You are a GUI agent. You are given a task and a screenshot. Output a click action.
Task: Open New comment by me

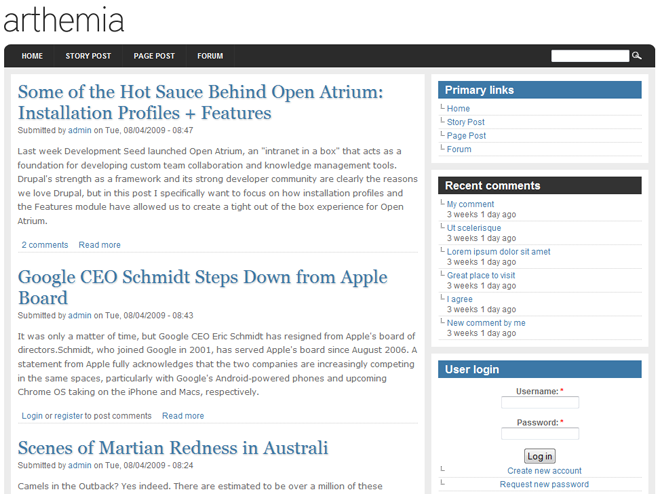[486, 323]
